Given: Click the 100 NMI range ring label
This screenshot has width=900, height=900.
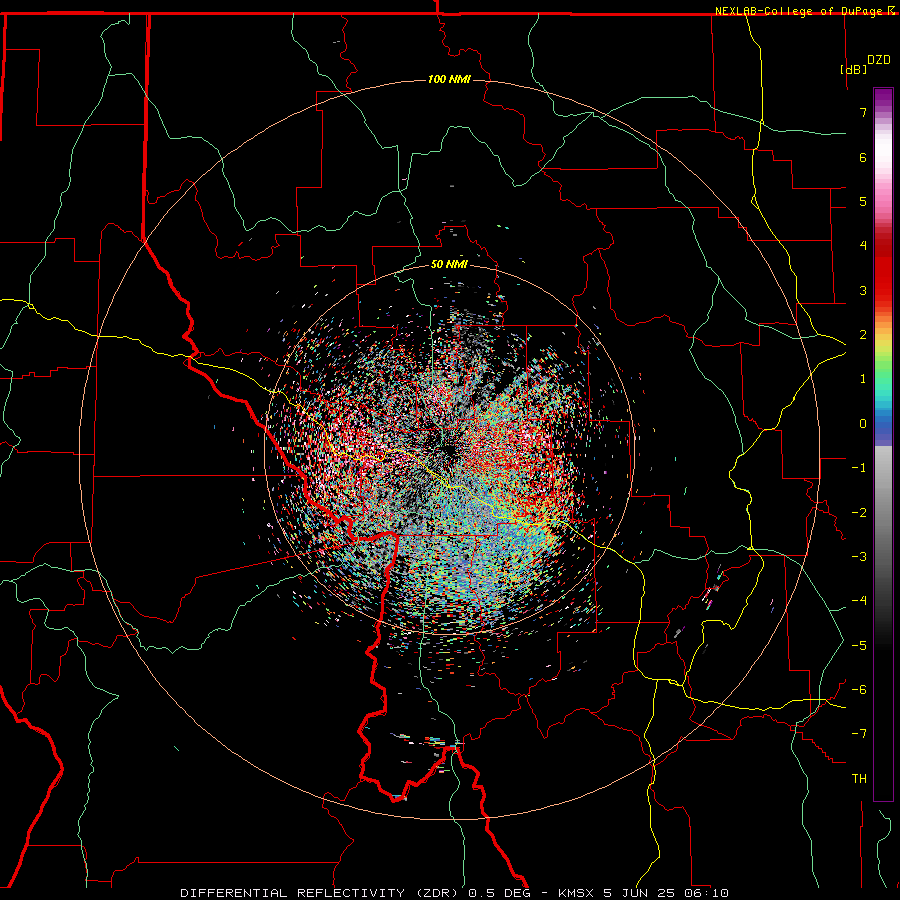Looking at the screenshot, I should click(449, 79).
